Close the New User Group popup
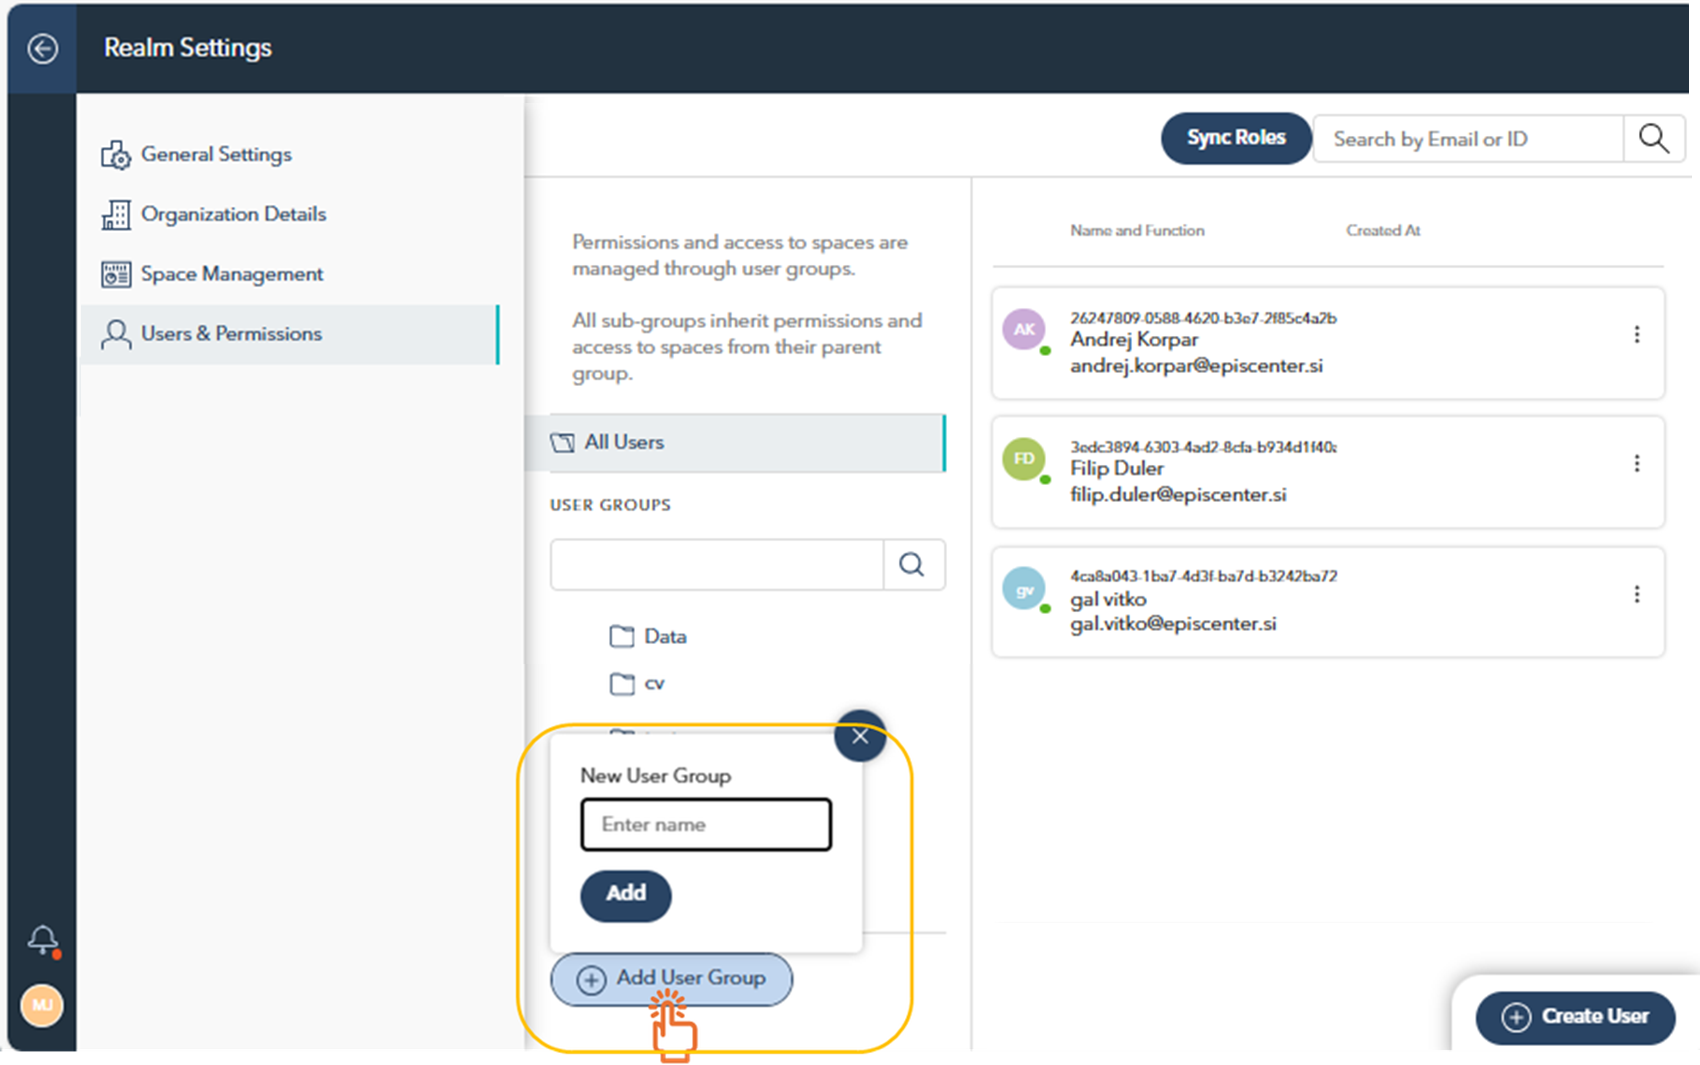 pos(860,736)
